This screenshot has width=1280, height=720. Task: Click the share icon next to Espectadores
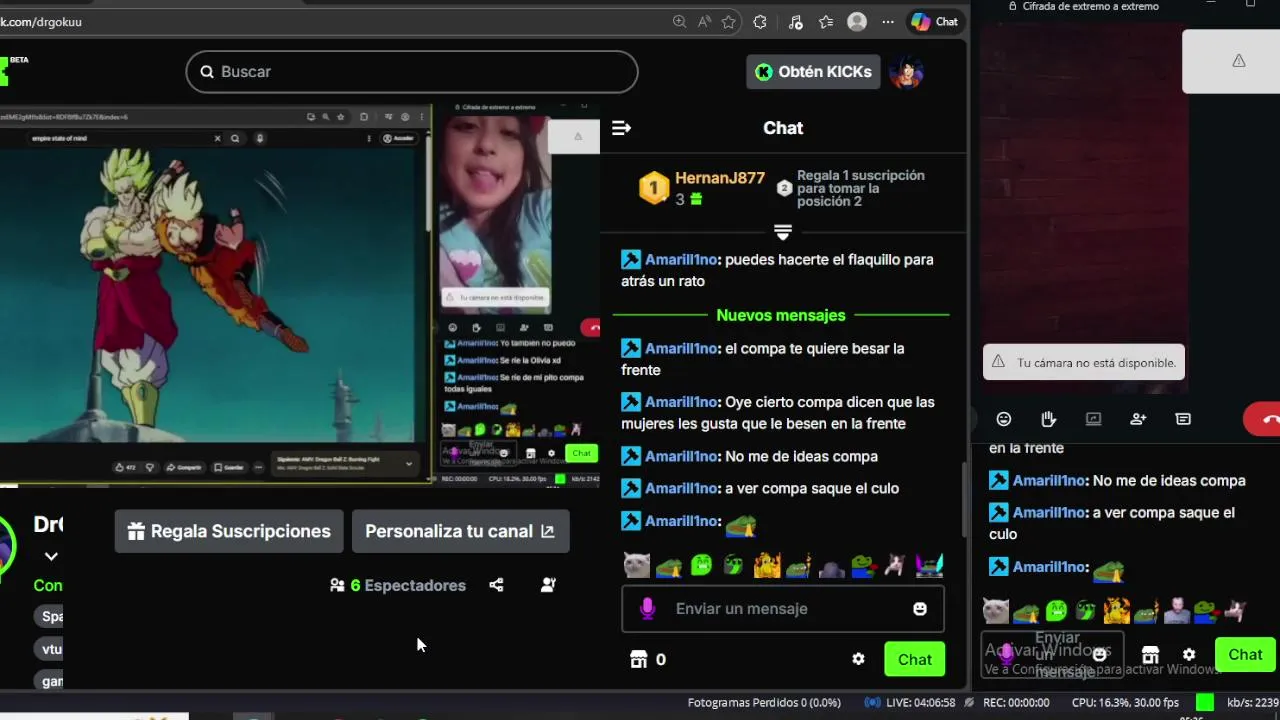496,585
